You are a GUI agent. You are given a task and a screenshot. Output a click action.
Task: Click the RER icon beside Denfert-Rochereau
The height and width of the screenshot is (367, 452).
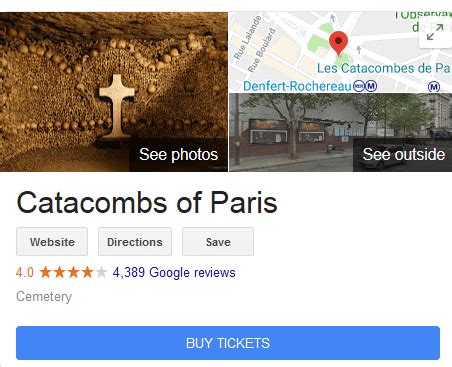[x=358, y=86]
